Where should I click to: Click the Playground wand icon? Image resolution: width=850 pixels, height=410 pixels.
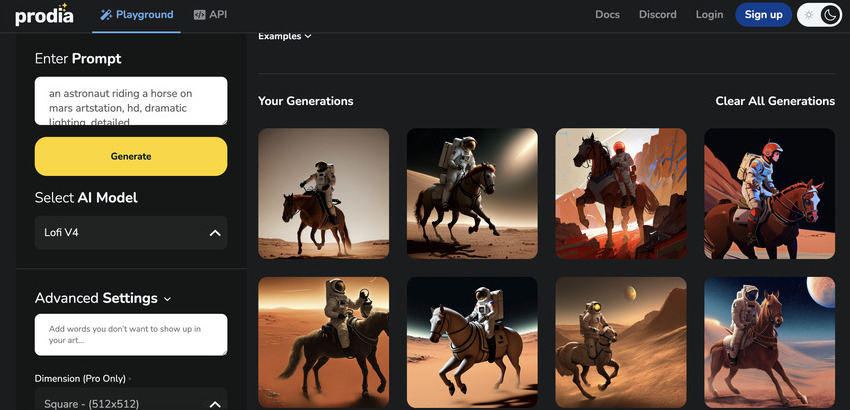[106, 15]
